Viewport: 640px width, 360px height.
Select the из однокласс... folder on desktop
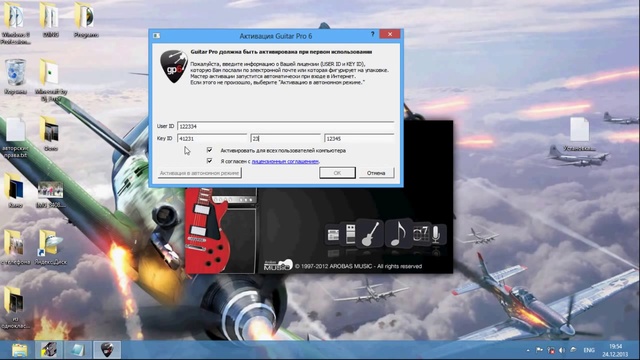15,307
